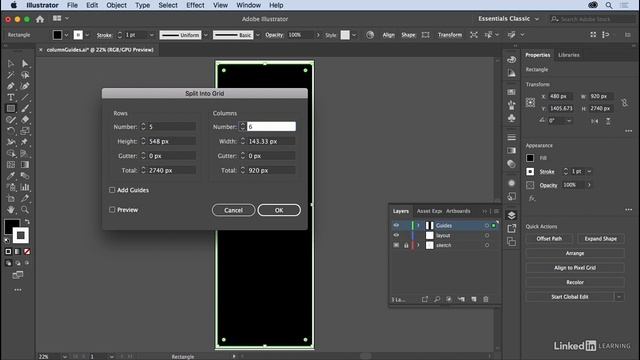Screen dimensions: 640x360
Task: Open Recolor Artwork wheel icon
Action: 370,35
